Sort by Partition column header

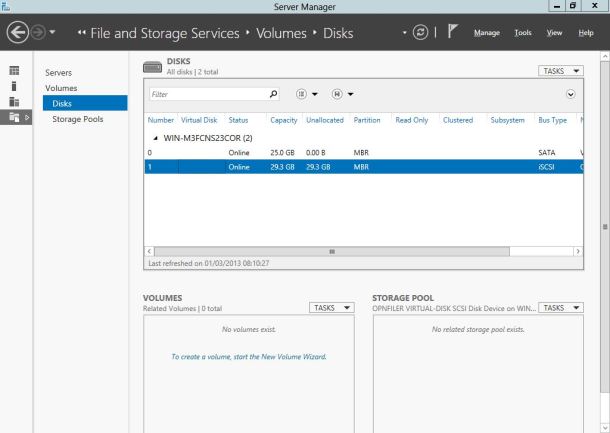pyautogui.click(x=367, y=120)
